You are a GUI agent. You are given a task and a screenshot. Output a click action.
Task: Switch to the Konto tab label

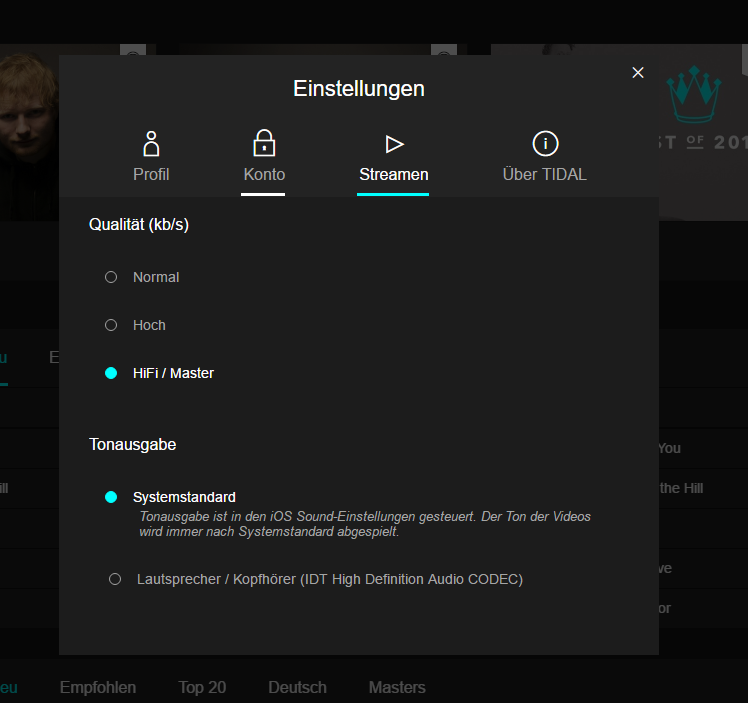coord(264,175)
